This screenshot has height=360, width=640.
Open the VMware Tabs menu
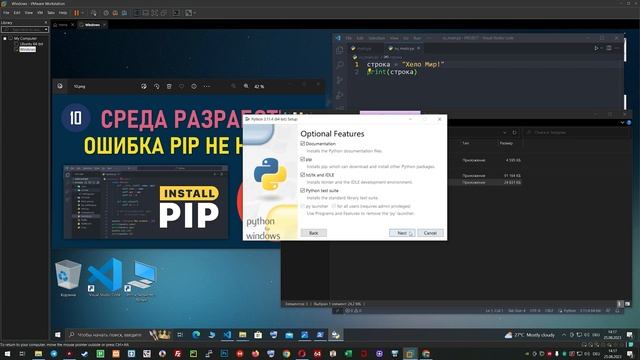[51, 13]
